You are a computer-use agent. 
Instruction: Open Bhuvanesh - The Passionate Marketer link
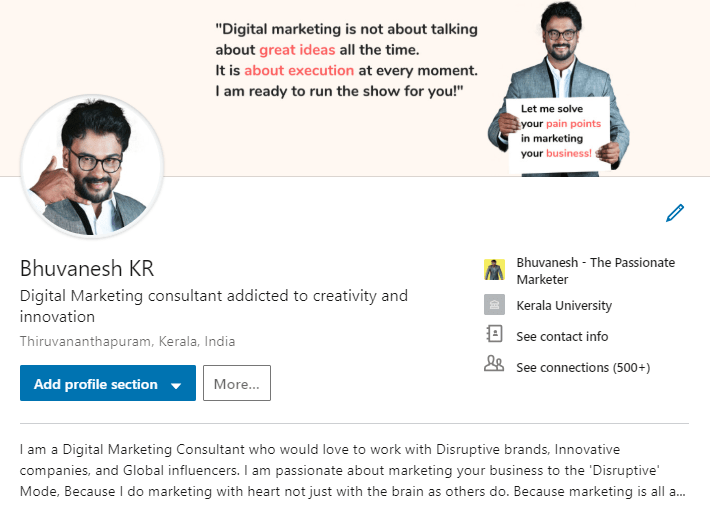595,271
